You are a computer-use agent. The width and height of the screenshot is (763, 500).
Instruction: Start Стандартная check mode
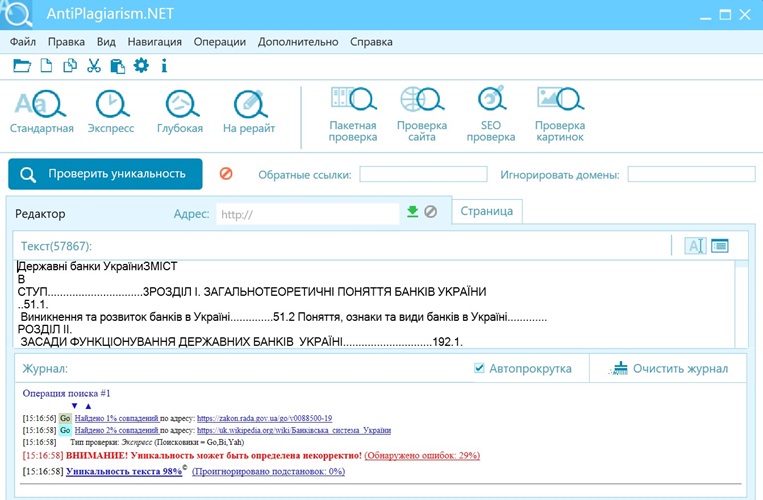click(x=42, y=112)
